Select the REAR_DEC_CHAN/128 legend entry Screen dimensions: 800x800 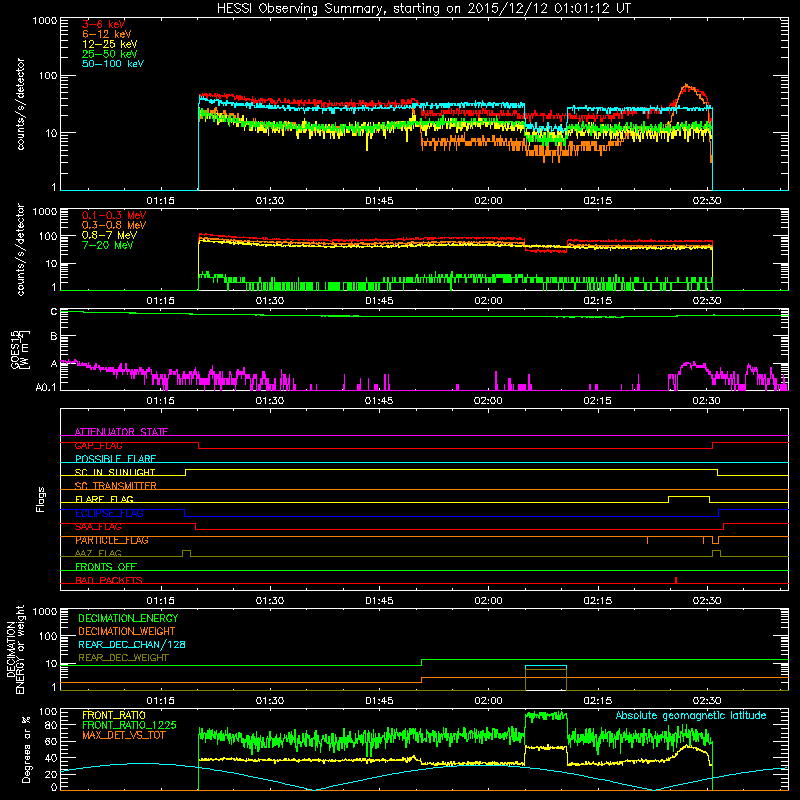(132, 644)
